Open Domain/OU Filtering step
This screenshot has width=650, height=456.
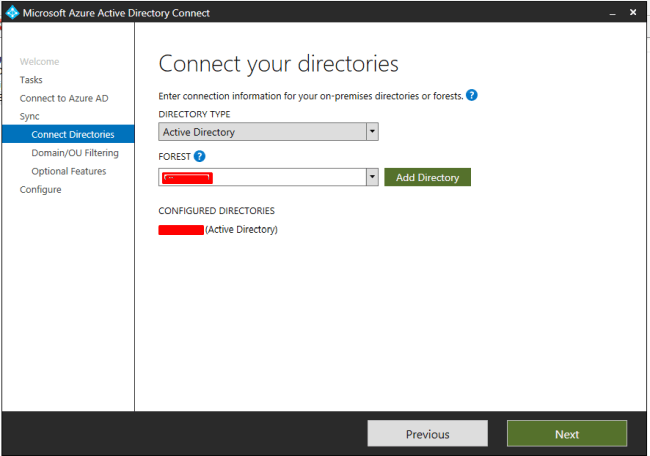[75, 153]
